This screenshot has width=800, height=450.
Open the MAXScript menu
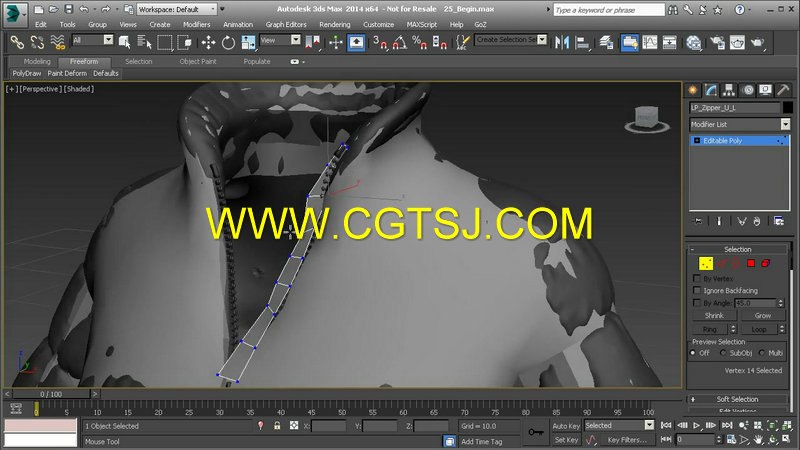coord(421,24)
